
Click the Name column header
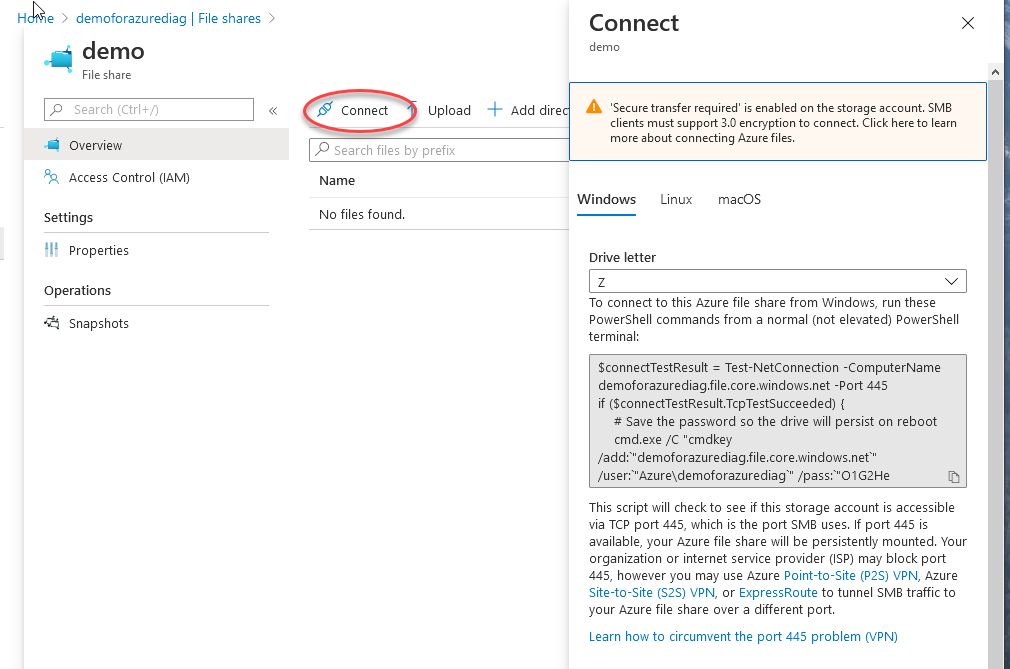click(x=337, y=181)
